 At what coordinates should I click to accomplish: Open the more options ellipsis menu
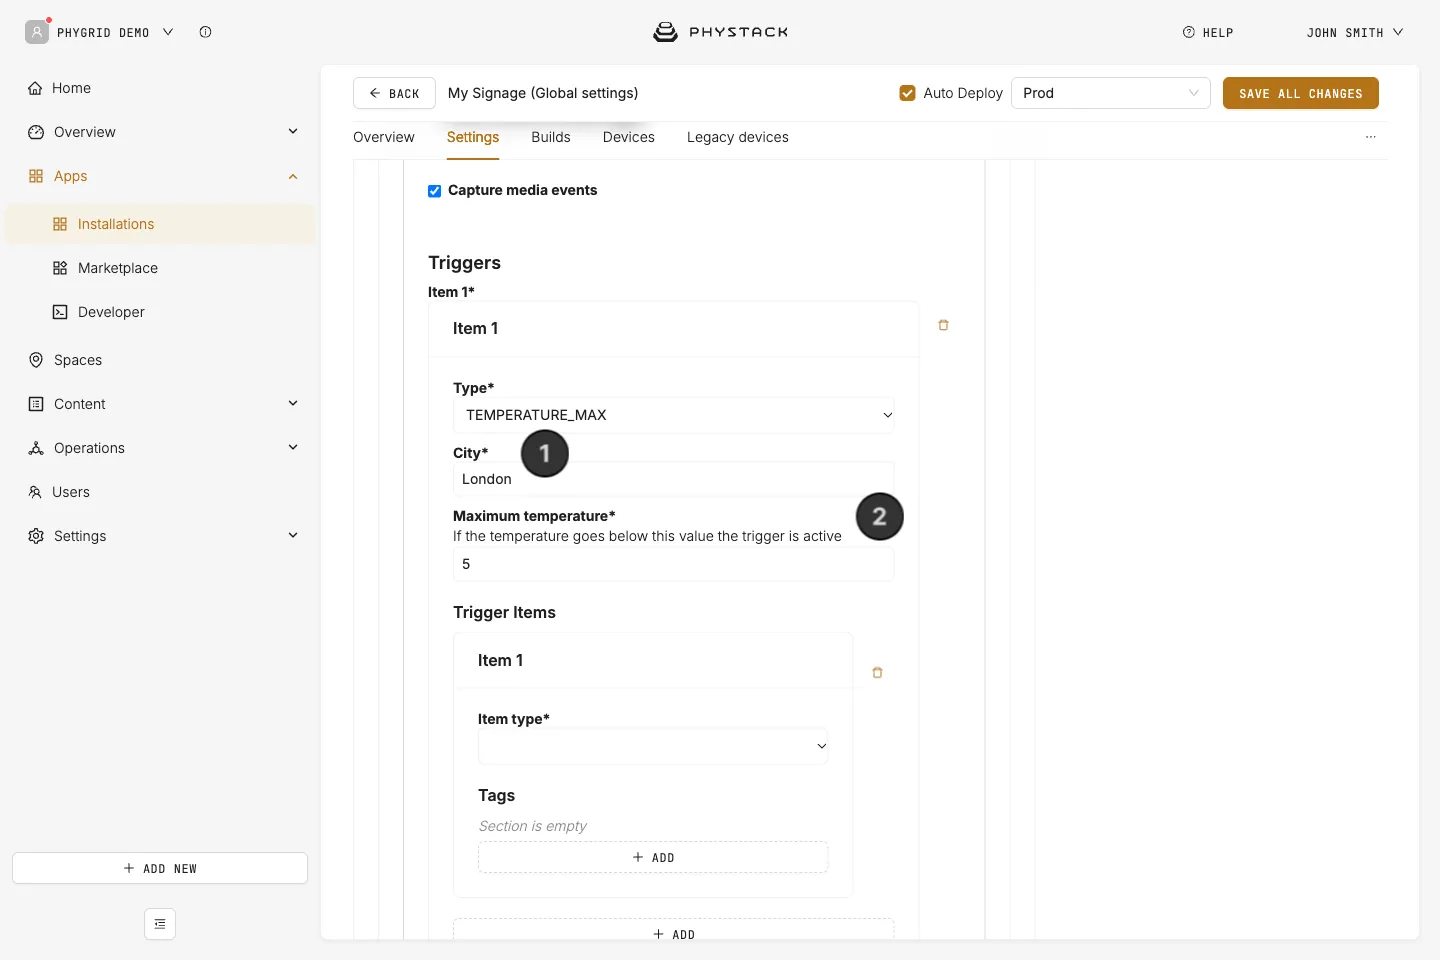click(x=1370, y=137)
